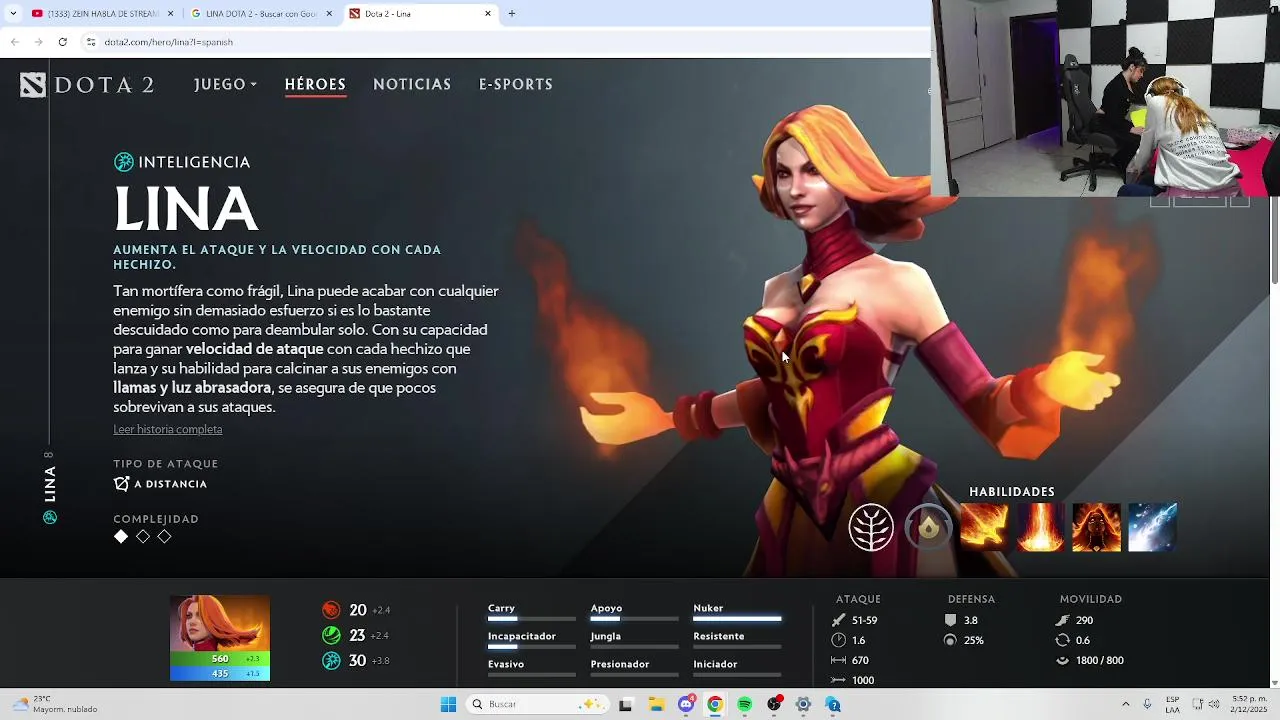Click the green agility attribute icon
The height and width of the screenshot is (720, 1280).
[x=331, y=635]
